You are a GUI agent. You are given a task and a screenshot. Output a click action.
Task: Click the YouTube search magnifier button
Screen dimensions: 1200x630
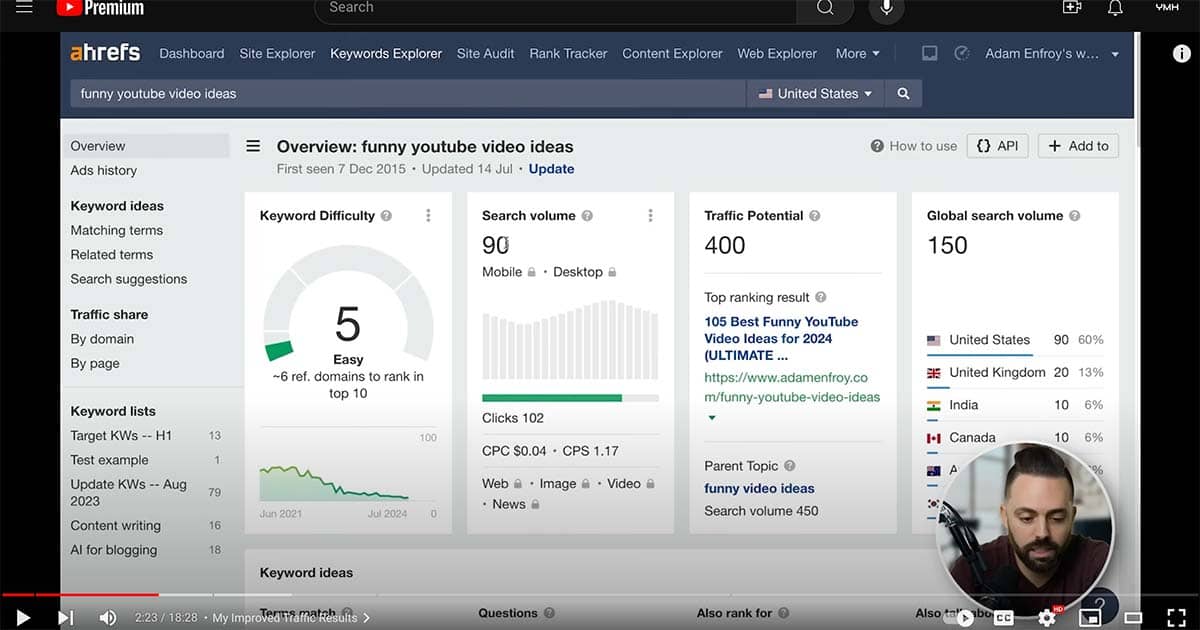coord(825,8)
